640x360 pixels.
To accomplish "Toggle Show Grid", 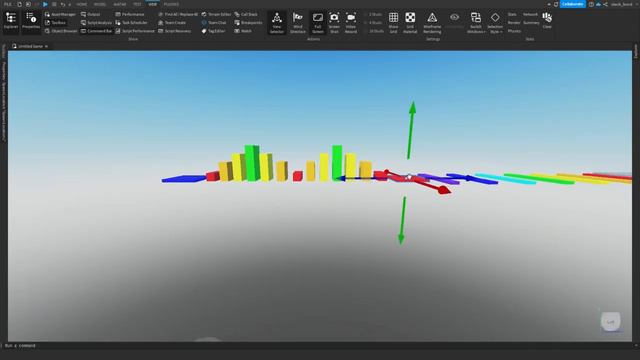I will pyautogui.click(x=393, y=23).
